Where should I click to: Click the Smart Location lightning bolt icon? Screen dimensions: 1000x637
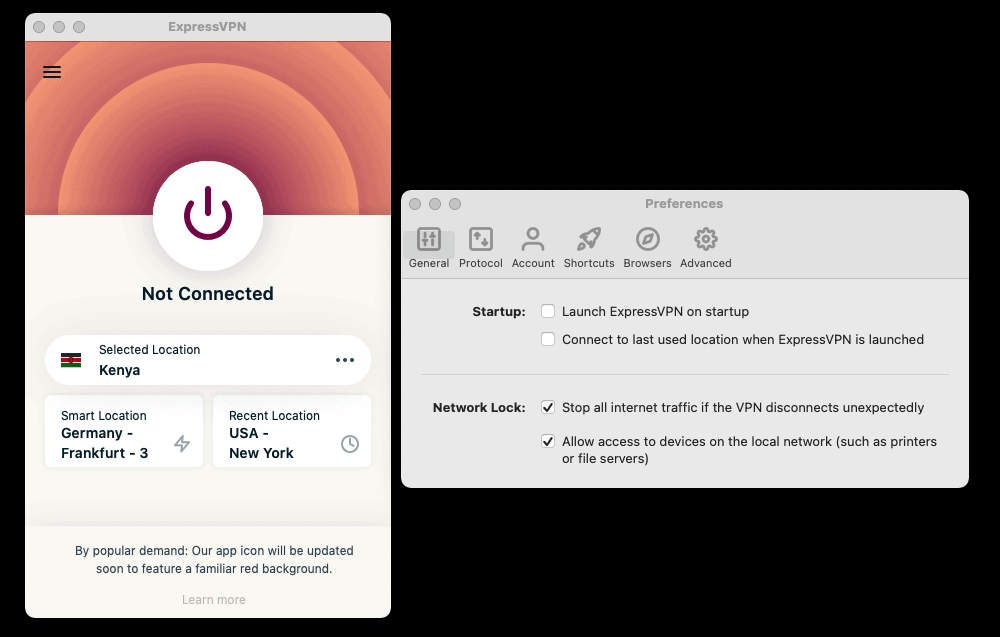pos(182,443)
